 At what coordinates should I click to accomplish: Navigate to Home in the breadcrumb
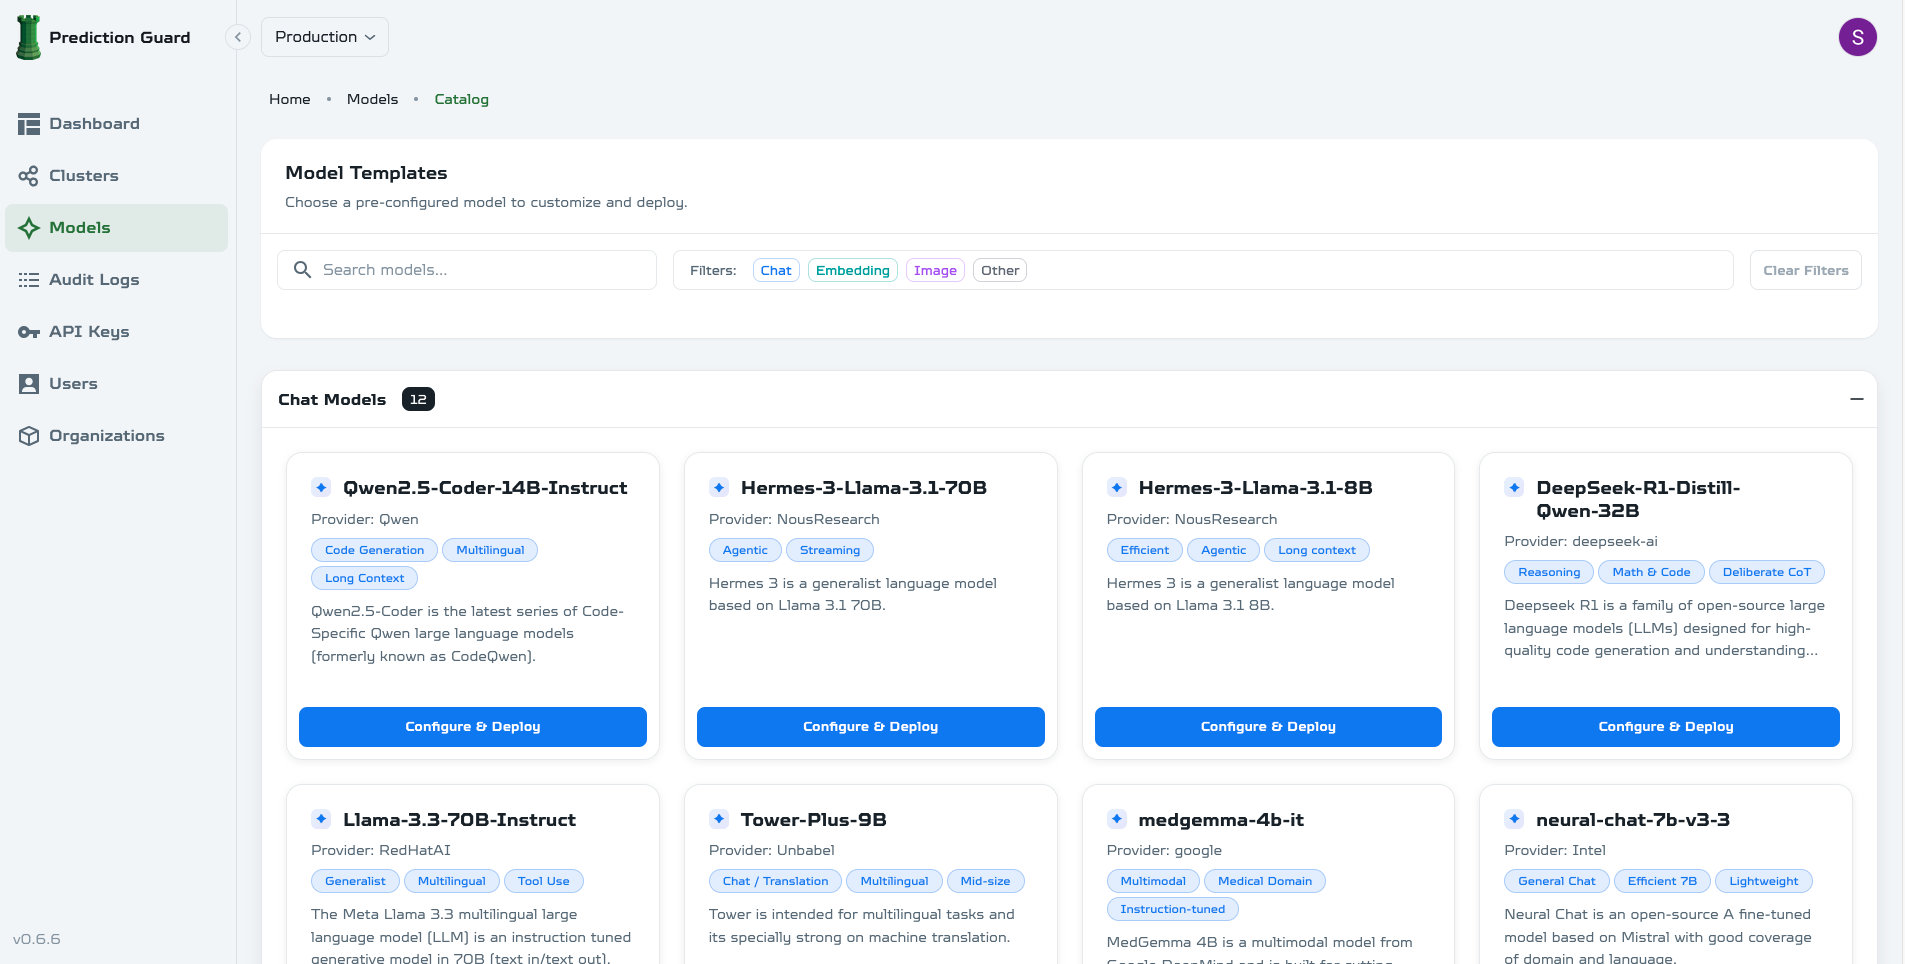(289, 99)
